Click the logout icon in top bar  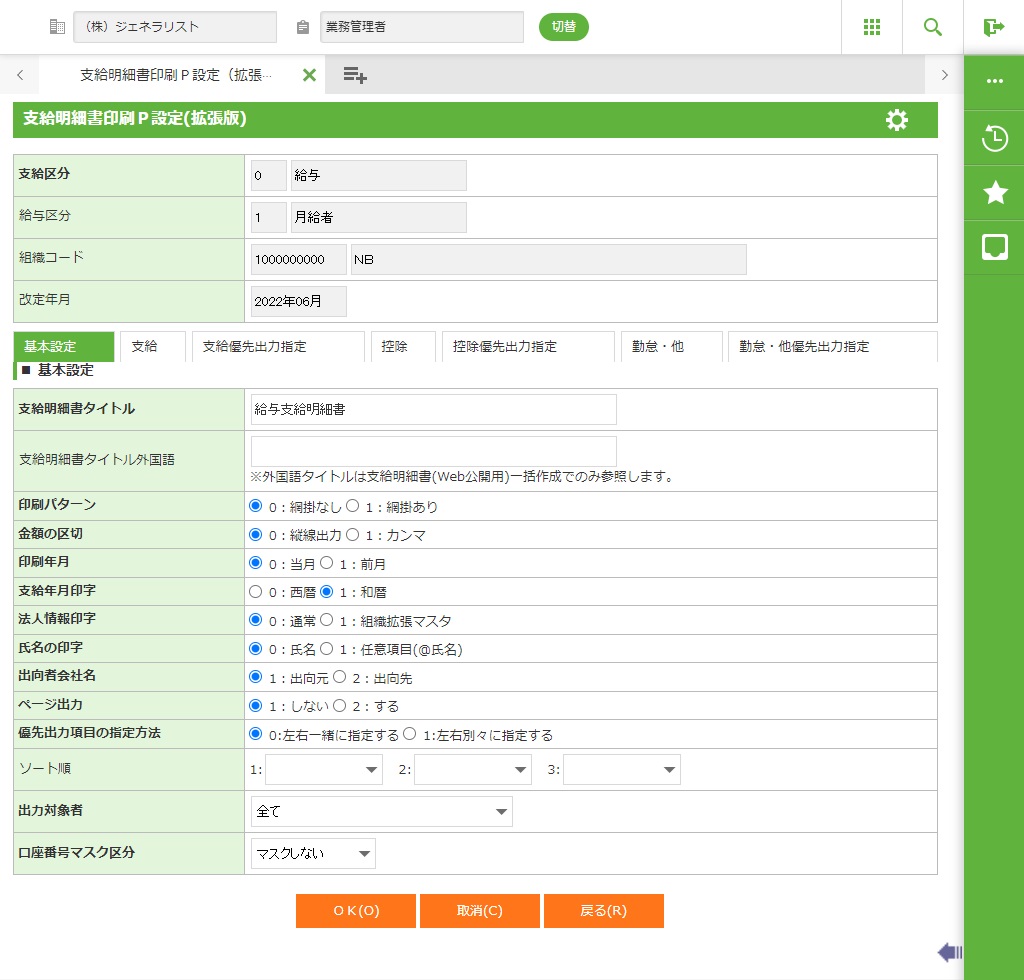click(993, 27)
